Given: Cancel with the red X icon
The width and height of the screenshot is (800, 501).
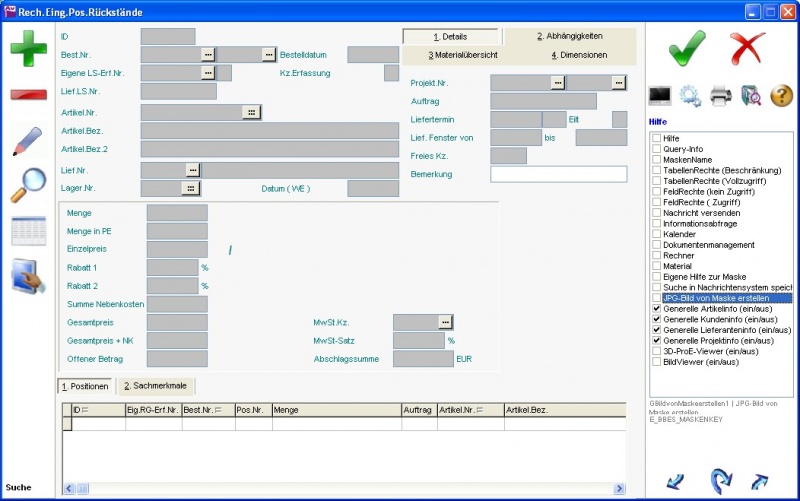Looking at the screenshot, I should [746, 48].
